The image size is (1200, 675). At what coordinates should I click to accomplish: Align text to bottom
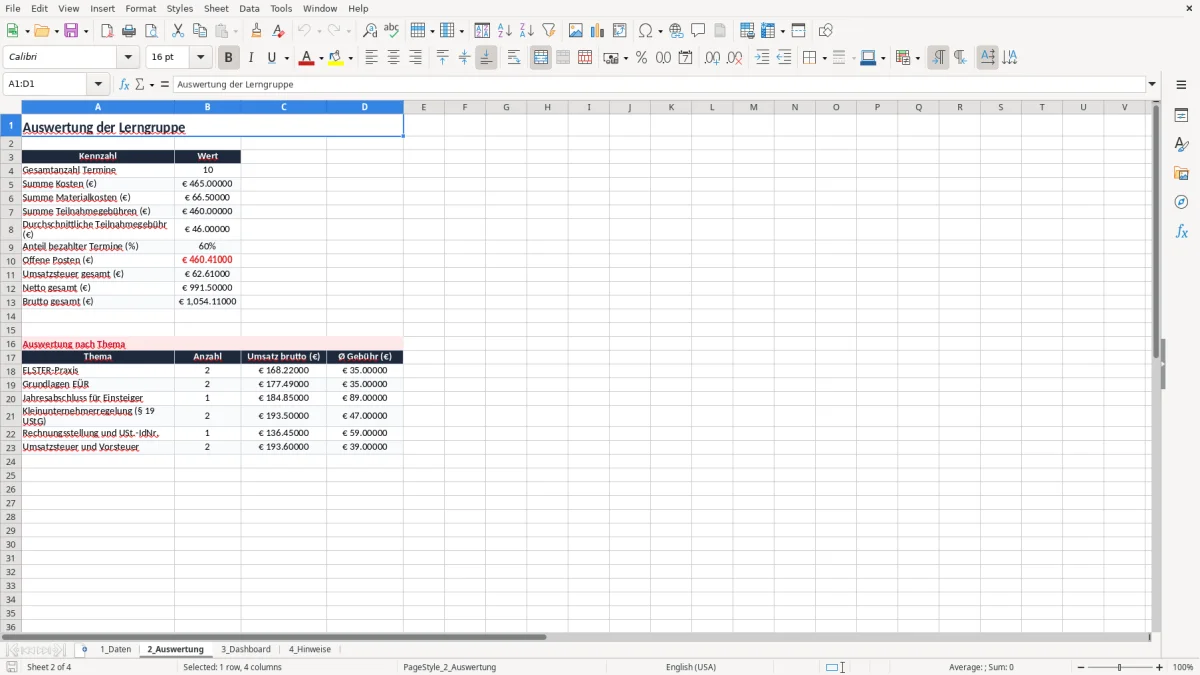[486, 58]
